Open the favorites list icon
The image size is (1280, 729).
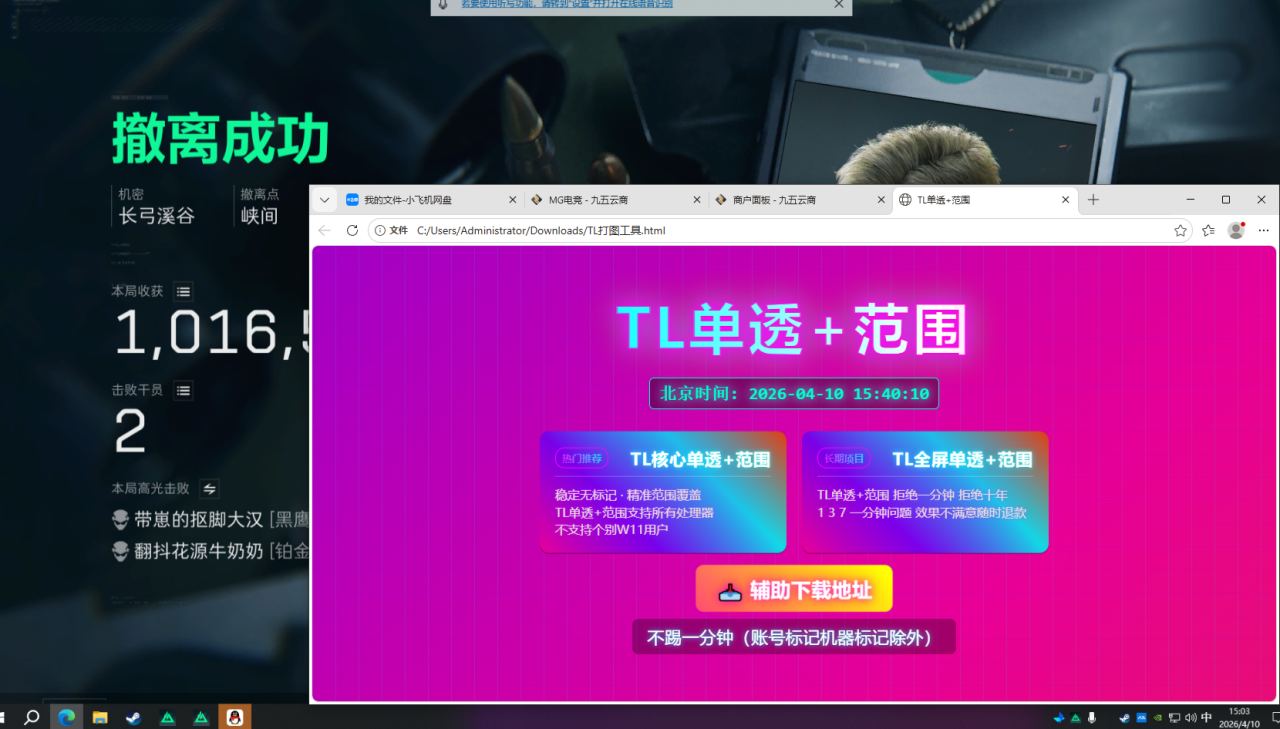1208,230
